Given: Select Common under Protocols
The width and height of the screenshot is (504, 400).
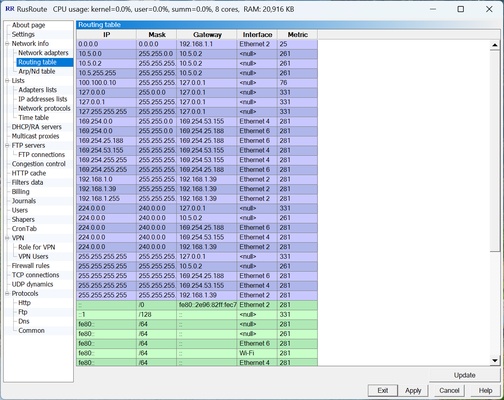Looking at the screenshot, I should point(31,331).
